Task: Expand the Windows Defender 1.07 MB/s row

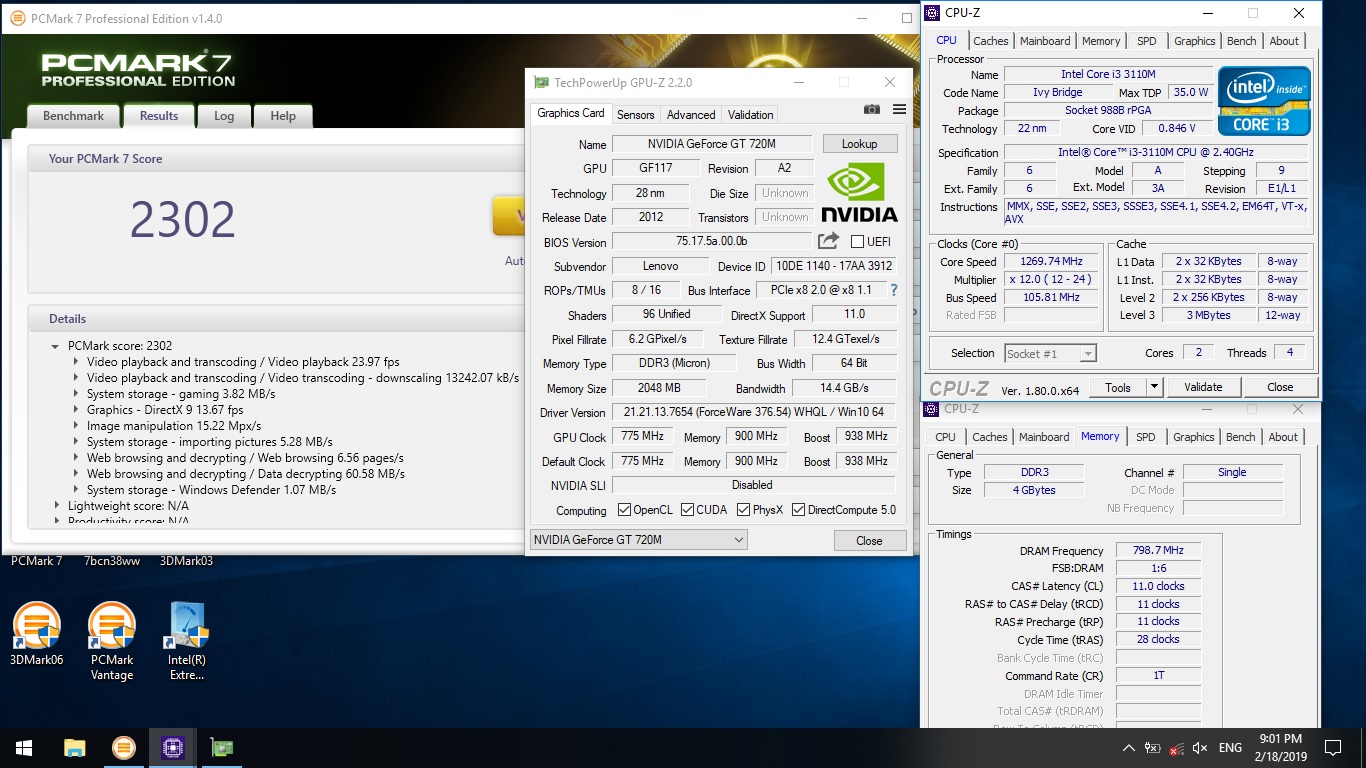Action: pyautogui.click(x=76, y=490)
